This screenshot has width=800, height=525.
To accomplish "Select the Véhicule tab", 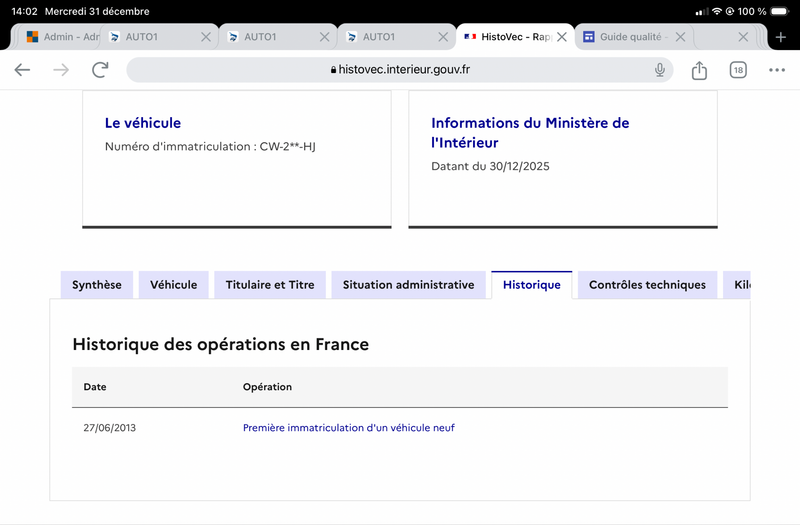I will click(x=174, y=285).
